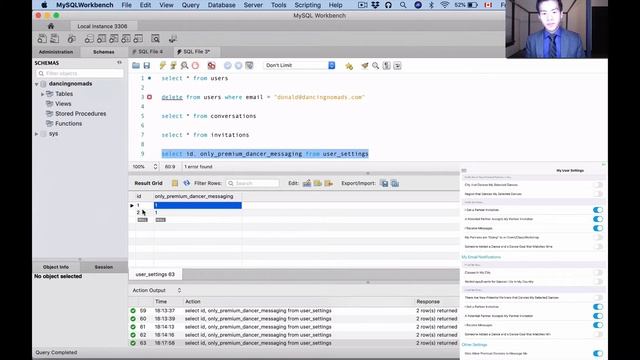Refresh result grid icon
The image size is (640, 360).
pos(187,183)
